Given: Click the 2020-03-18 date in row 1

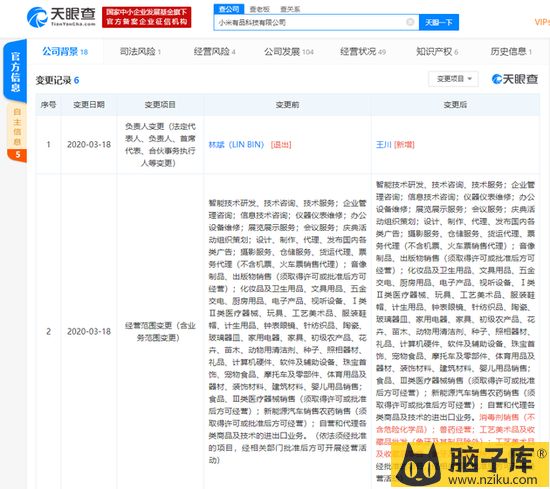Looking at the screenshot, I should [89, 145].
